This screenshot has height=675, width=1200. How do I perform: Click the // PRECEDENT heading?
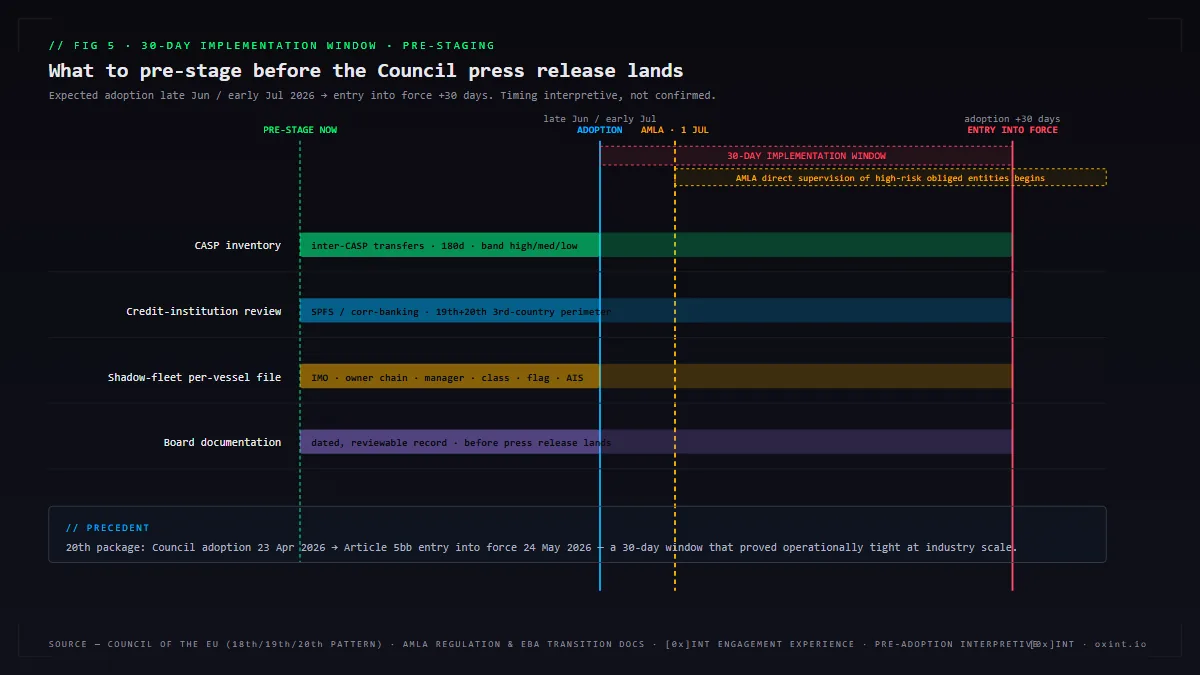[x=107, y=528]
